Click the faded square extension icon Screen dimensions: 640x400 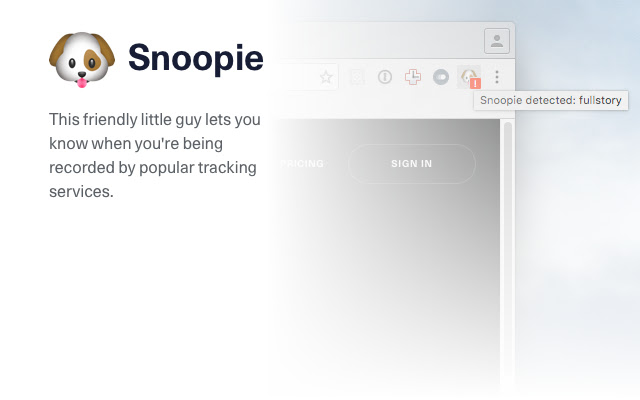pyautogui.click(x=357, y=77)
